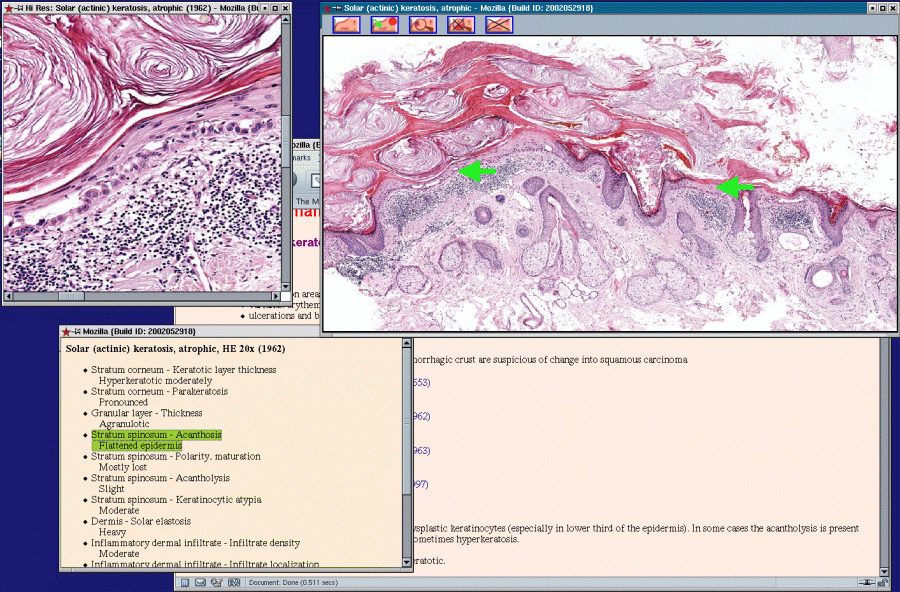
Task: Click scroll-right arrow in Hi Res window
Action: [x=276, y=296]
